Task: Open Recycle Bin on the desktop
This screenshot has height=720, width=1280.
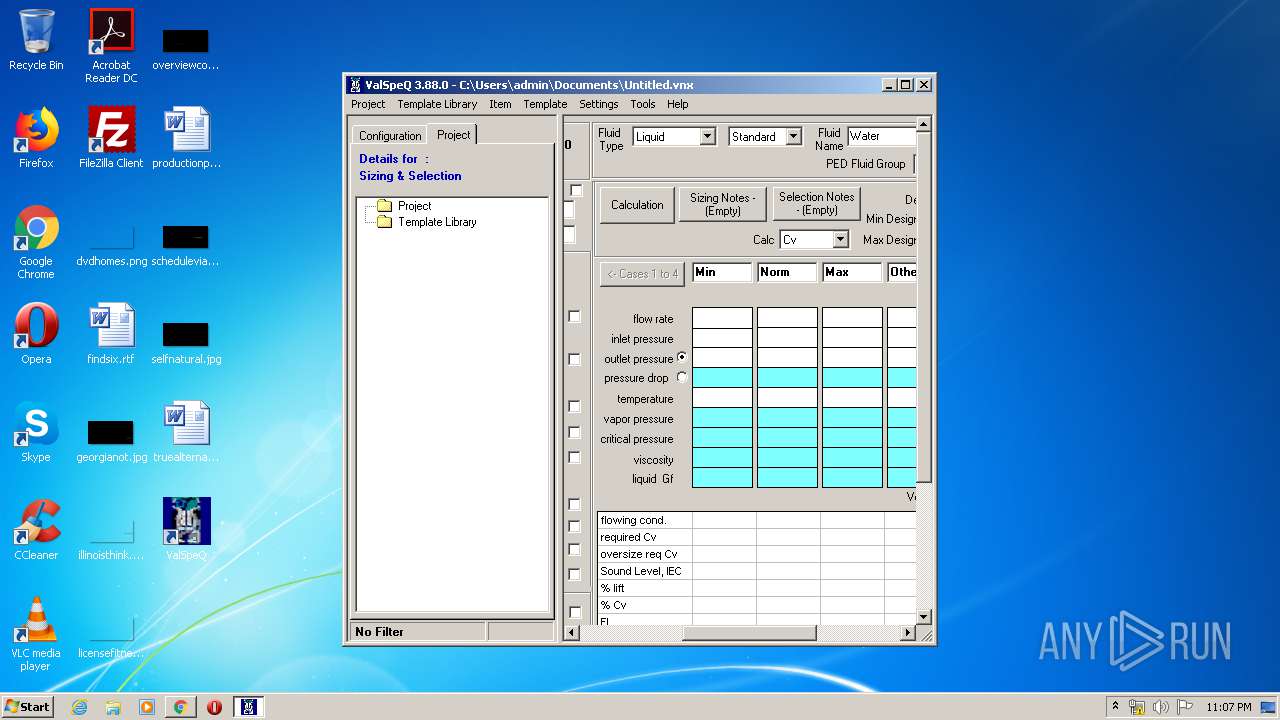Action: pos(36,40)
